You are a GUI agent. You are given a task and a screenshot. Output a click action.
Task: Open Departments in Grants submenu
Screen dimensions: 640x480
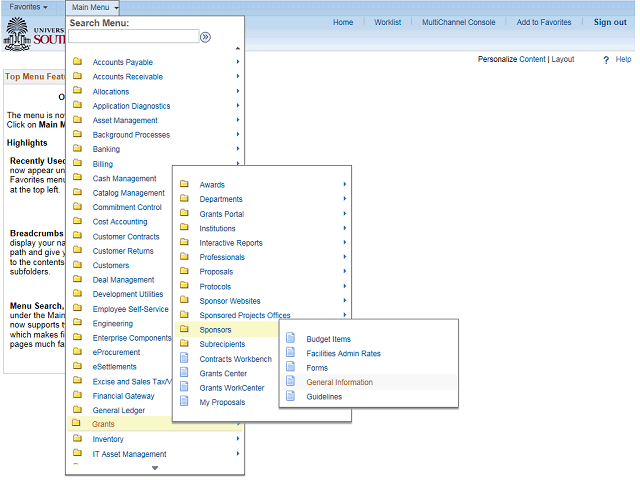point(221,199)
